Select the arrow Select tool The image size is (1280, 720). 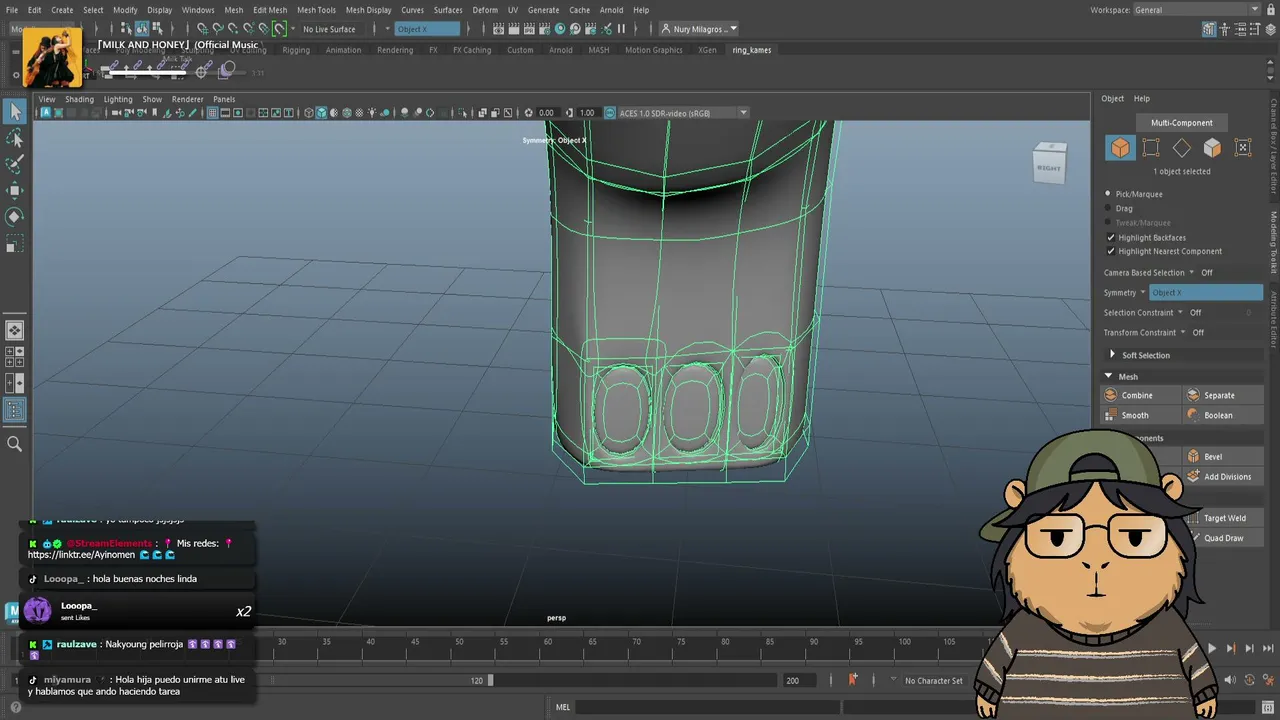[15, 112]
